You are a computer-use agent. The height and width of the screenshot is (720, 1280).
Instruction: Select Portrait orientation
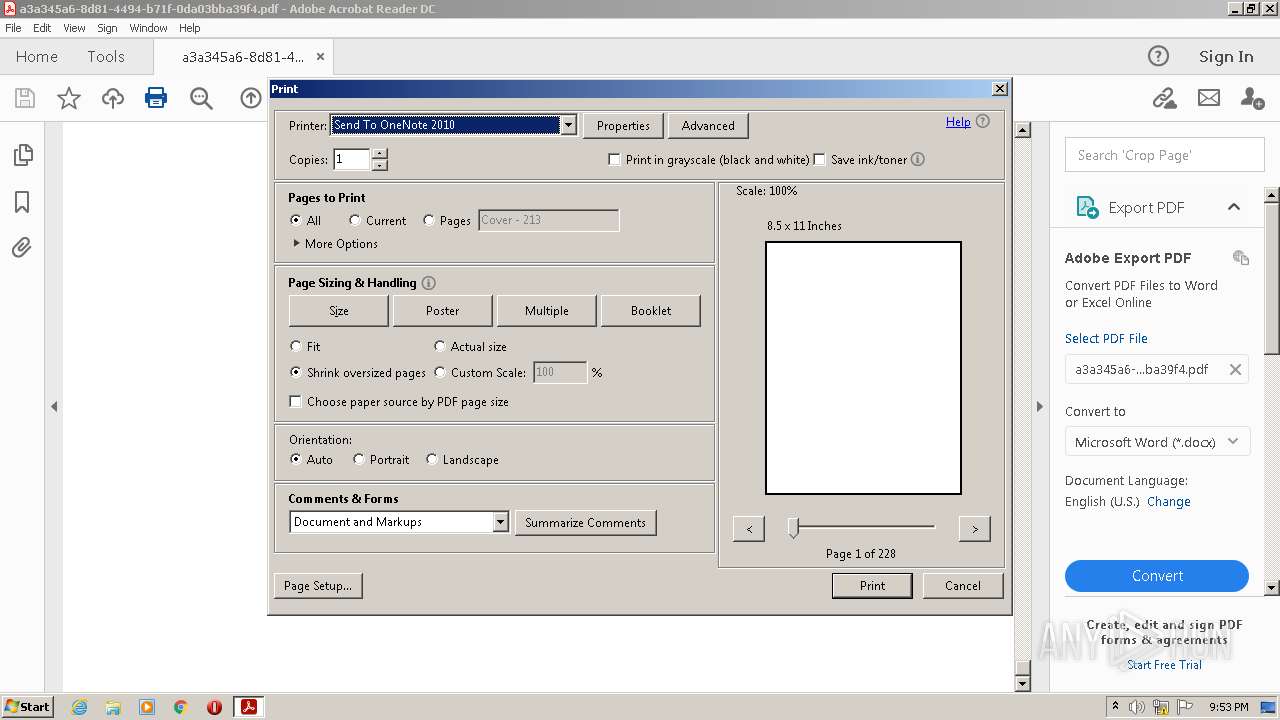(x=359, y=459)
